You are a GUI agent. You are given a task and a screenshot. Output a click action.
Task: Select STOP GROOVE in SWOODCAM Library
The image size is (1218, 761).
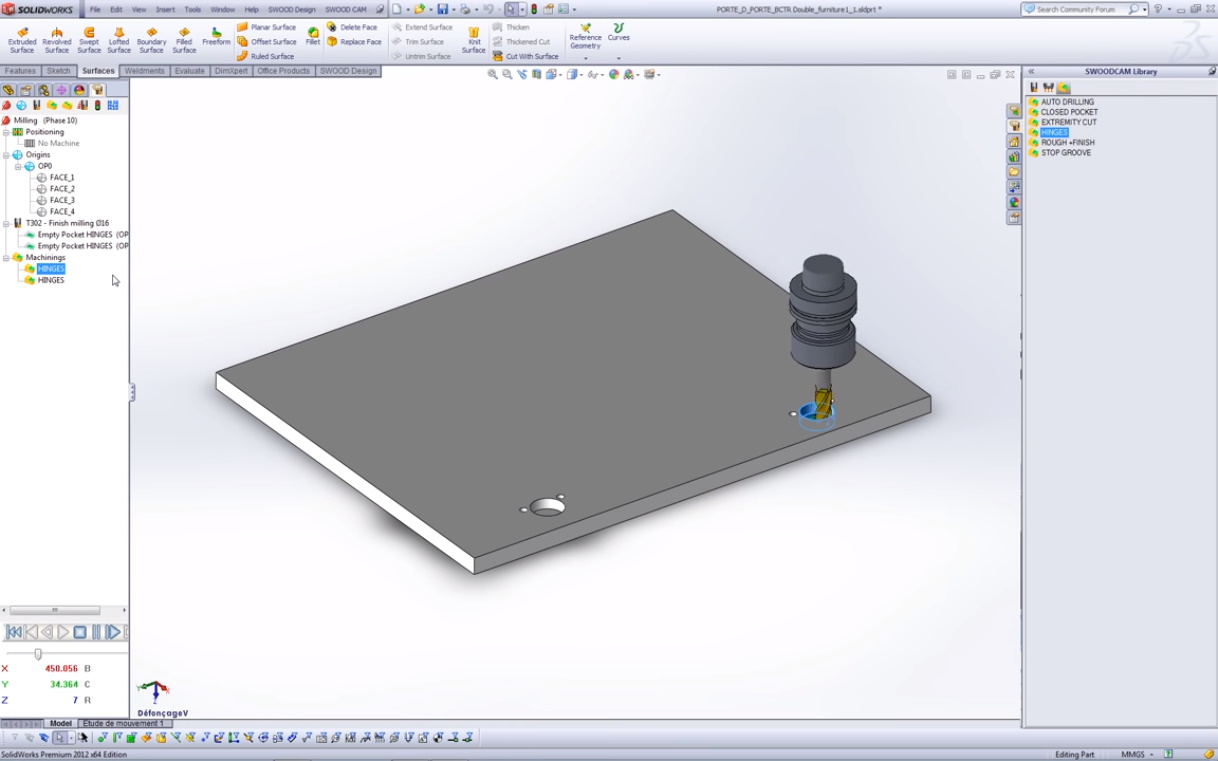point(1066,153)
